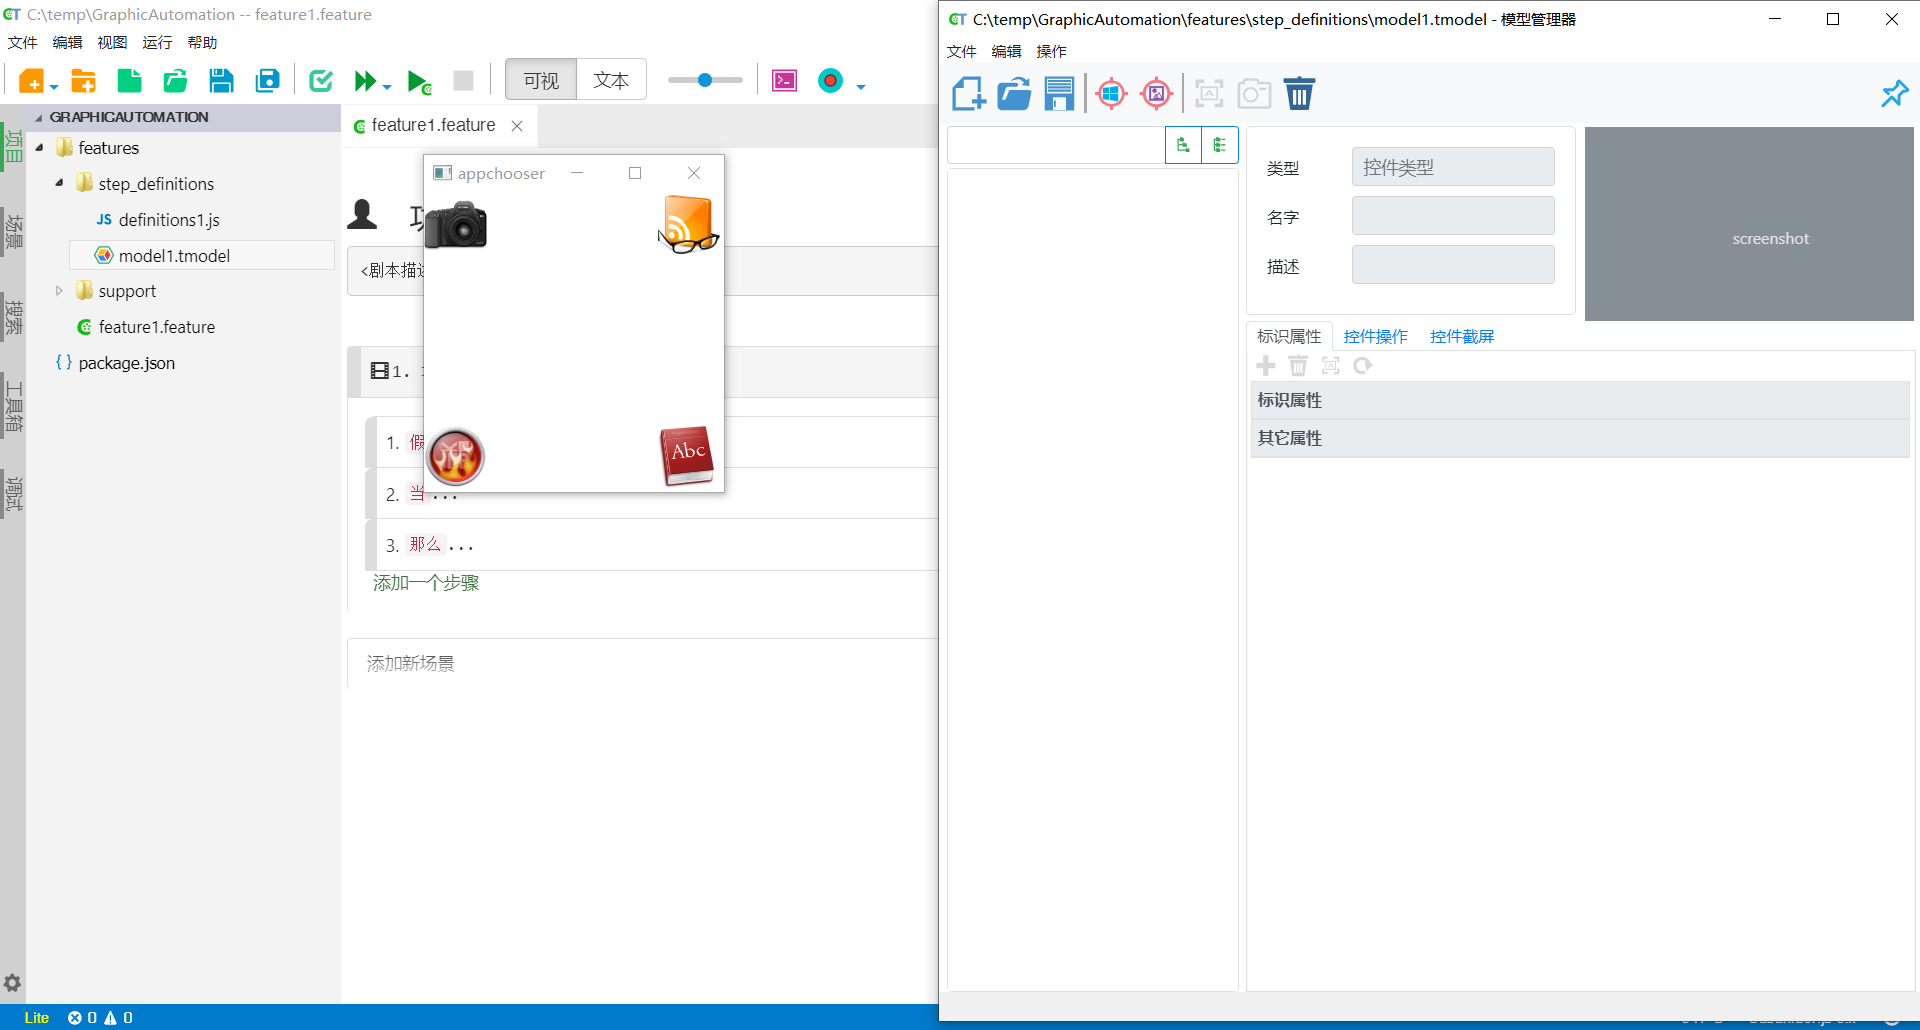
Task: Close the feature1.feature editor tab
Action: [x=517, y=126]
